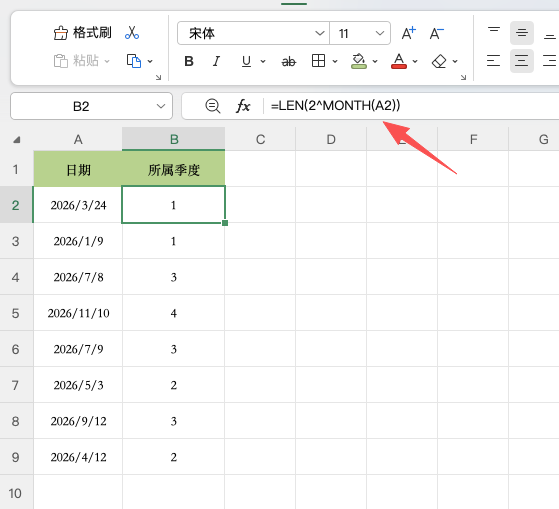Click cell with date 2026/1/9

point(78,241)
